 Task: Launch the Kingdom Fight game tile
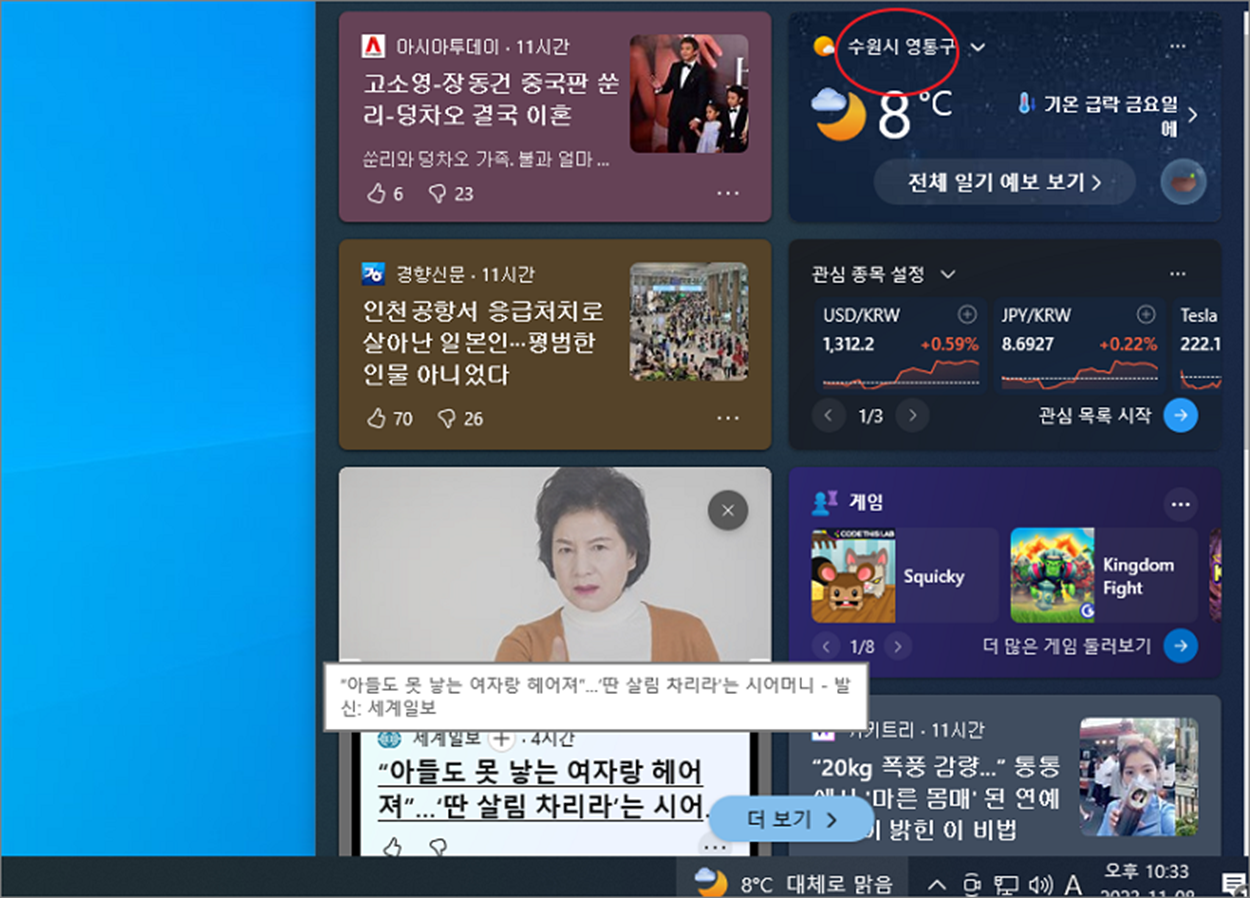click(x=1103, y=576)
